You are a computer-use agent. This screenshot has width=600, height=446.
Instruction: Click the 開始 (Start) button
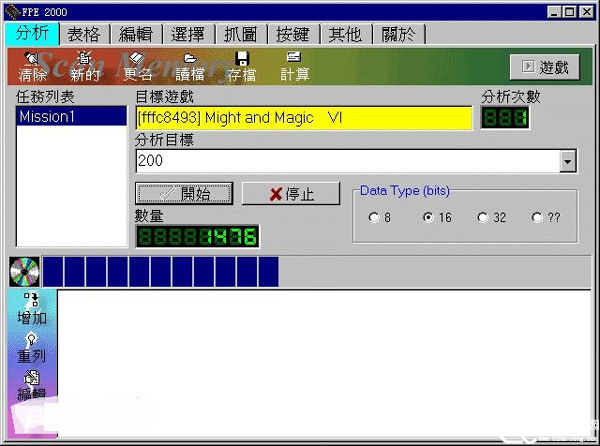184,194
